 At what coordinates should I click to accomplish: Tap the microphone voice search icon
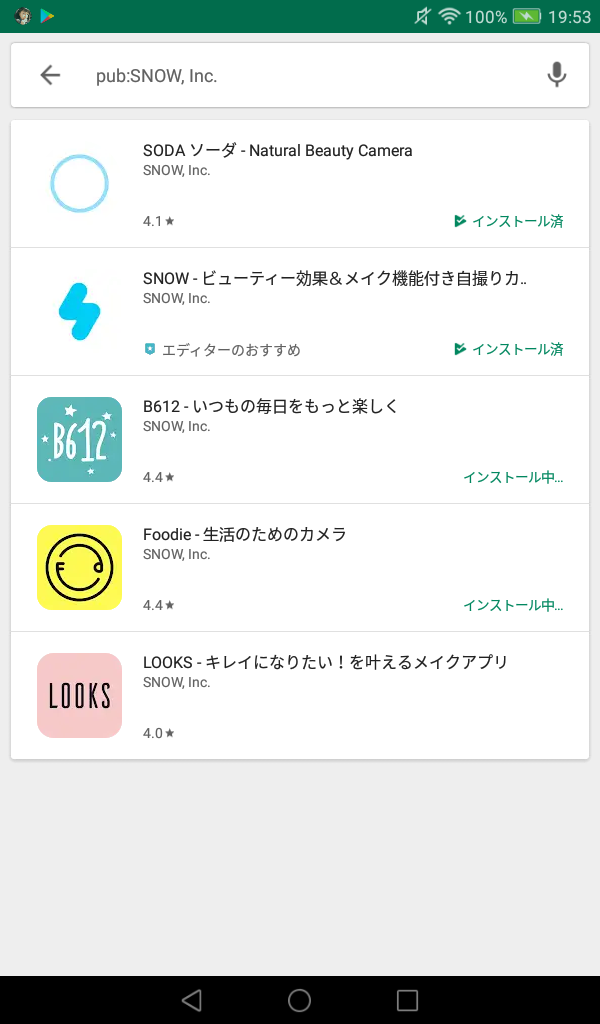557,75
